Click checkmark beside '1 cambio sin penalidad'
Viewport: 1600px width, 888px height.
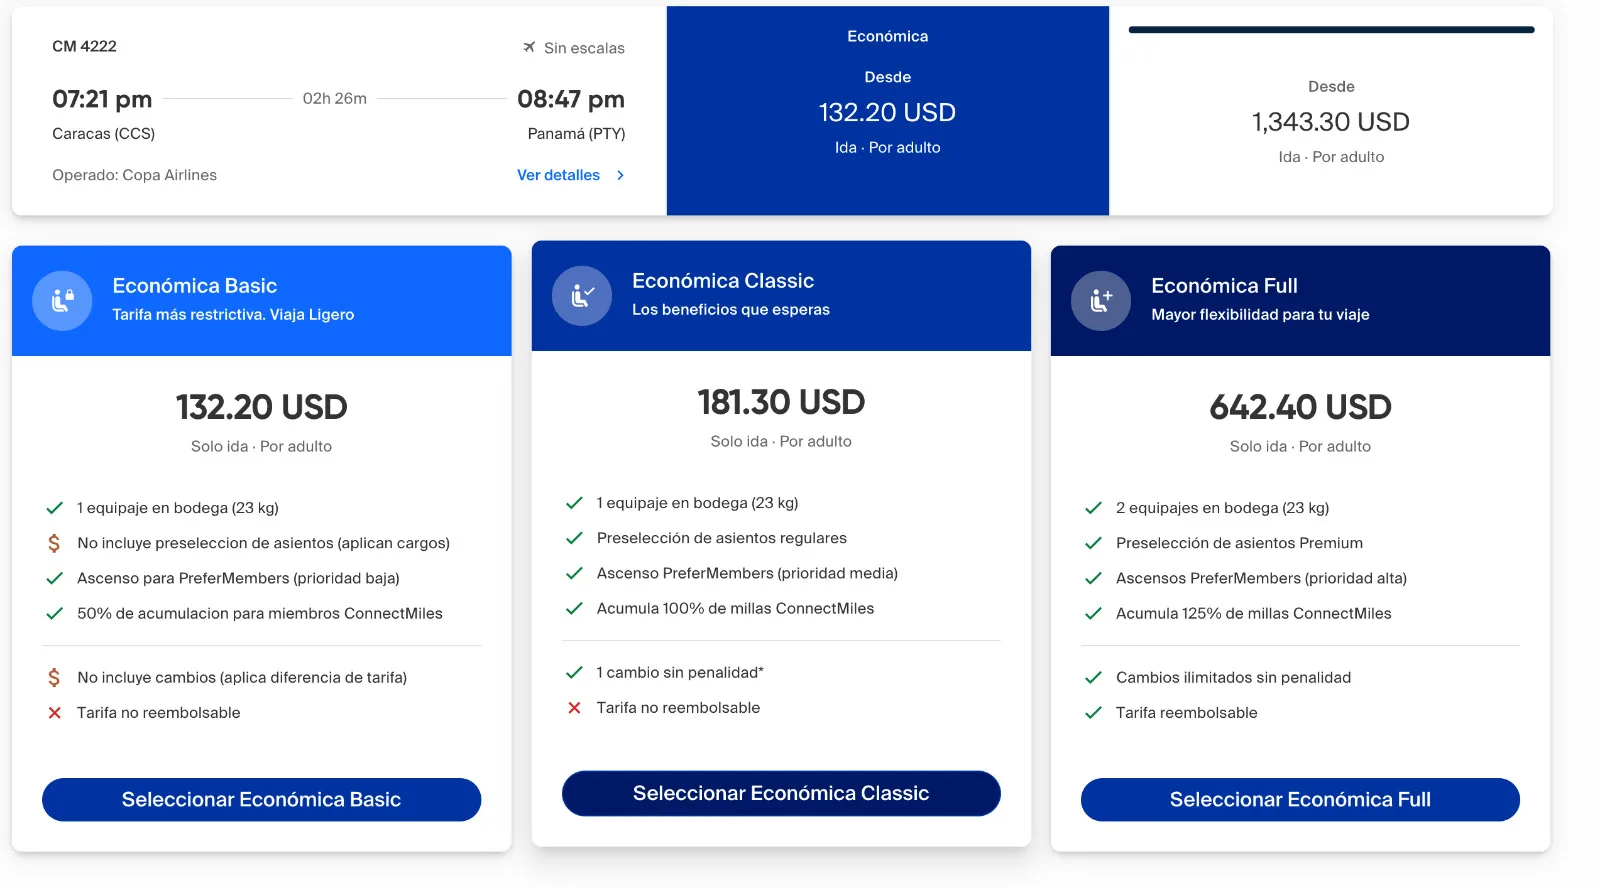click(x=574, y=673)
